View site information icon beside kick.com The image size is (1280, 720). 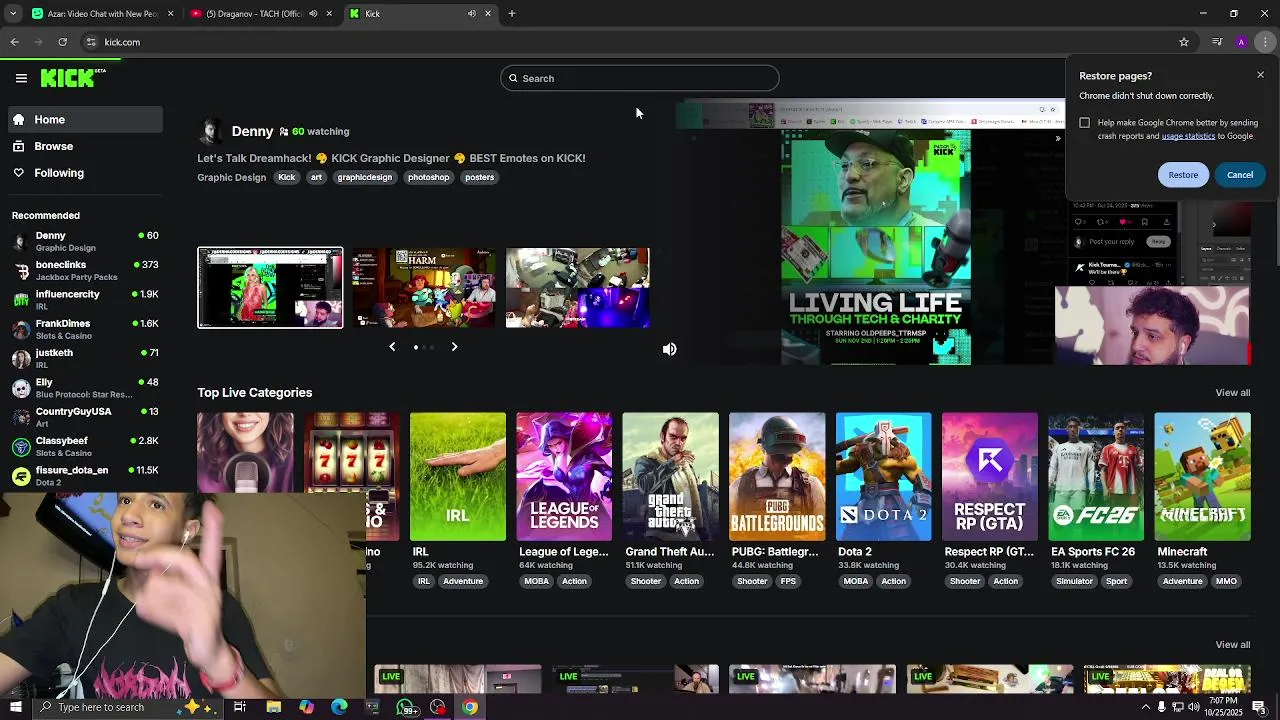pyautogui.click(x=91, y=42)
